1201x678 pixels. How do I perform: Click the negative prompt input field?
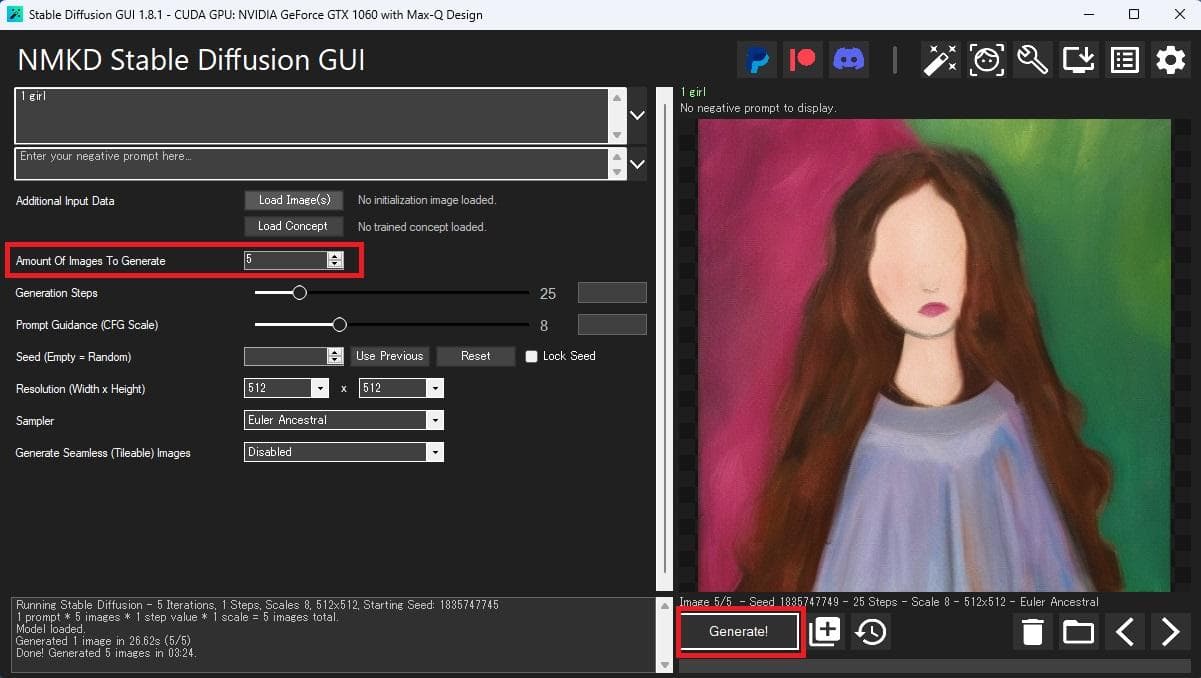[x=310, y=164]
